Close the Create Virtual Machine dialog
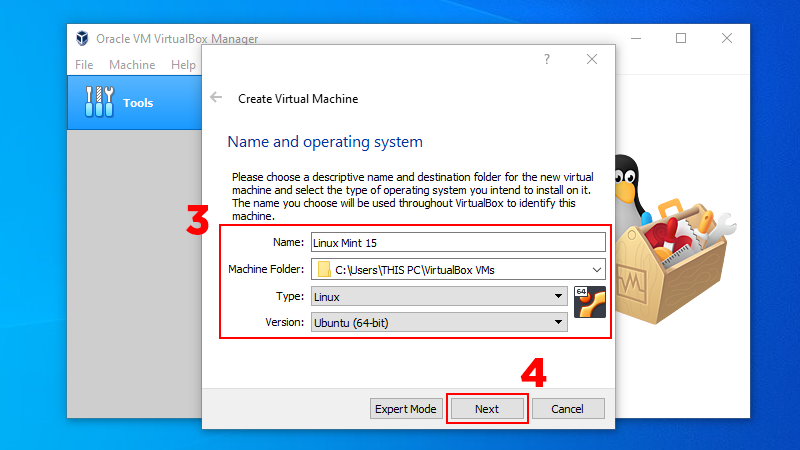The image size is (800, 450). [x=592, y=59]
